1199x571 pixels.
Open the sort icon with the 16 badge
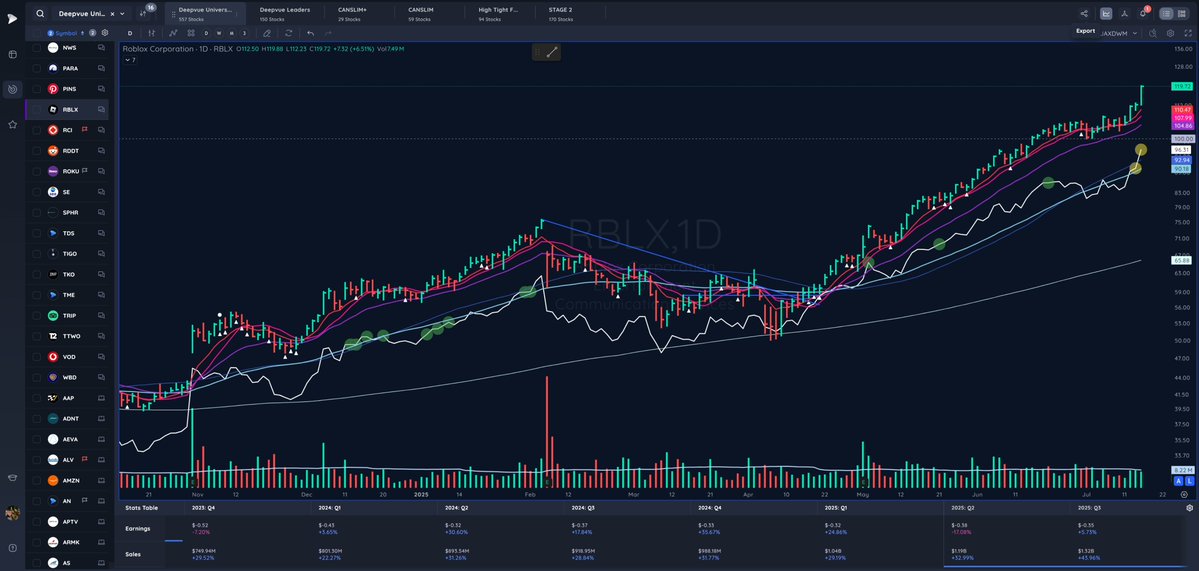[x=145, y=12]
